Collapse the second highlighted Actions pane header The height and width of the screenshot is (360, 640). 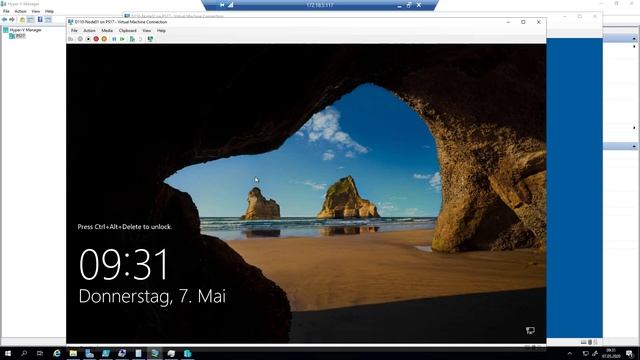coord(634,146)
